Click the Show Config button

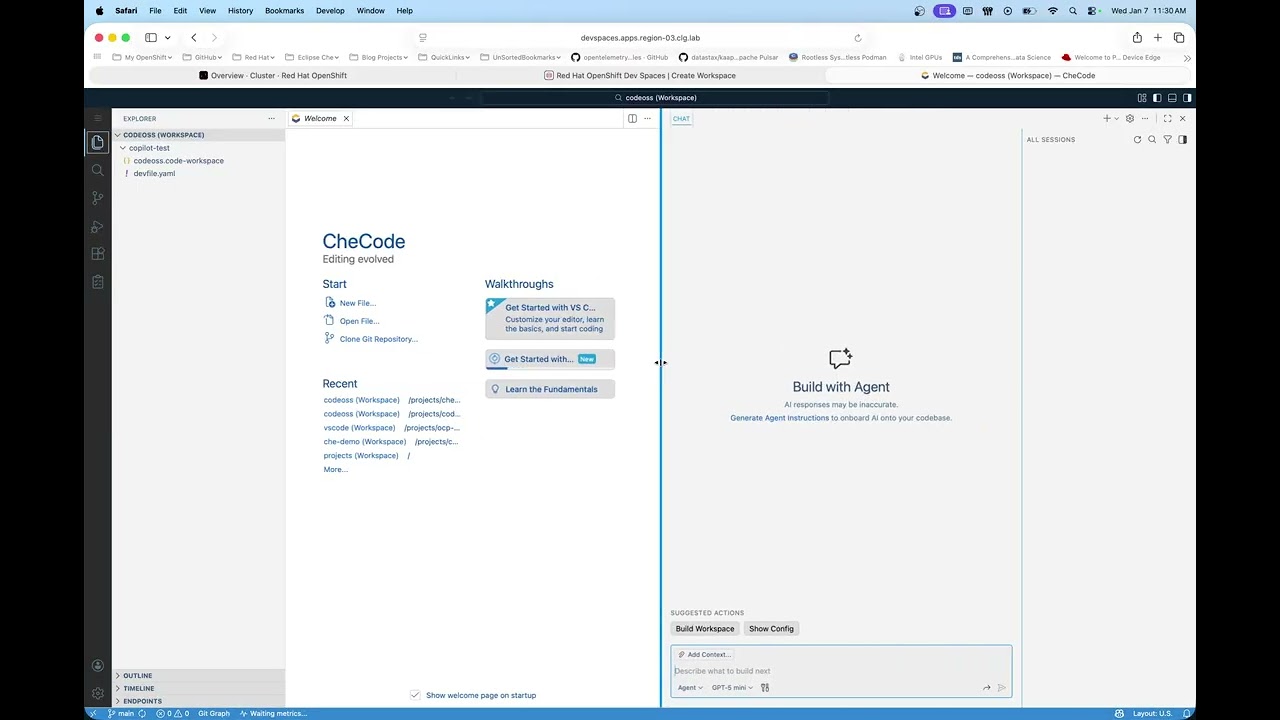(771, 629)
